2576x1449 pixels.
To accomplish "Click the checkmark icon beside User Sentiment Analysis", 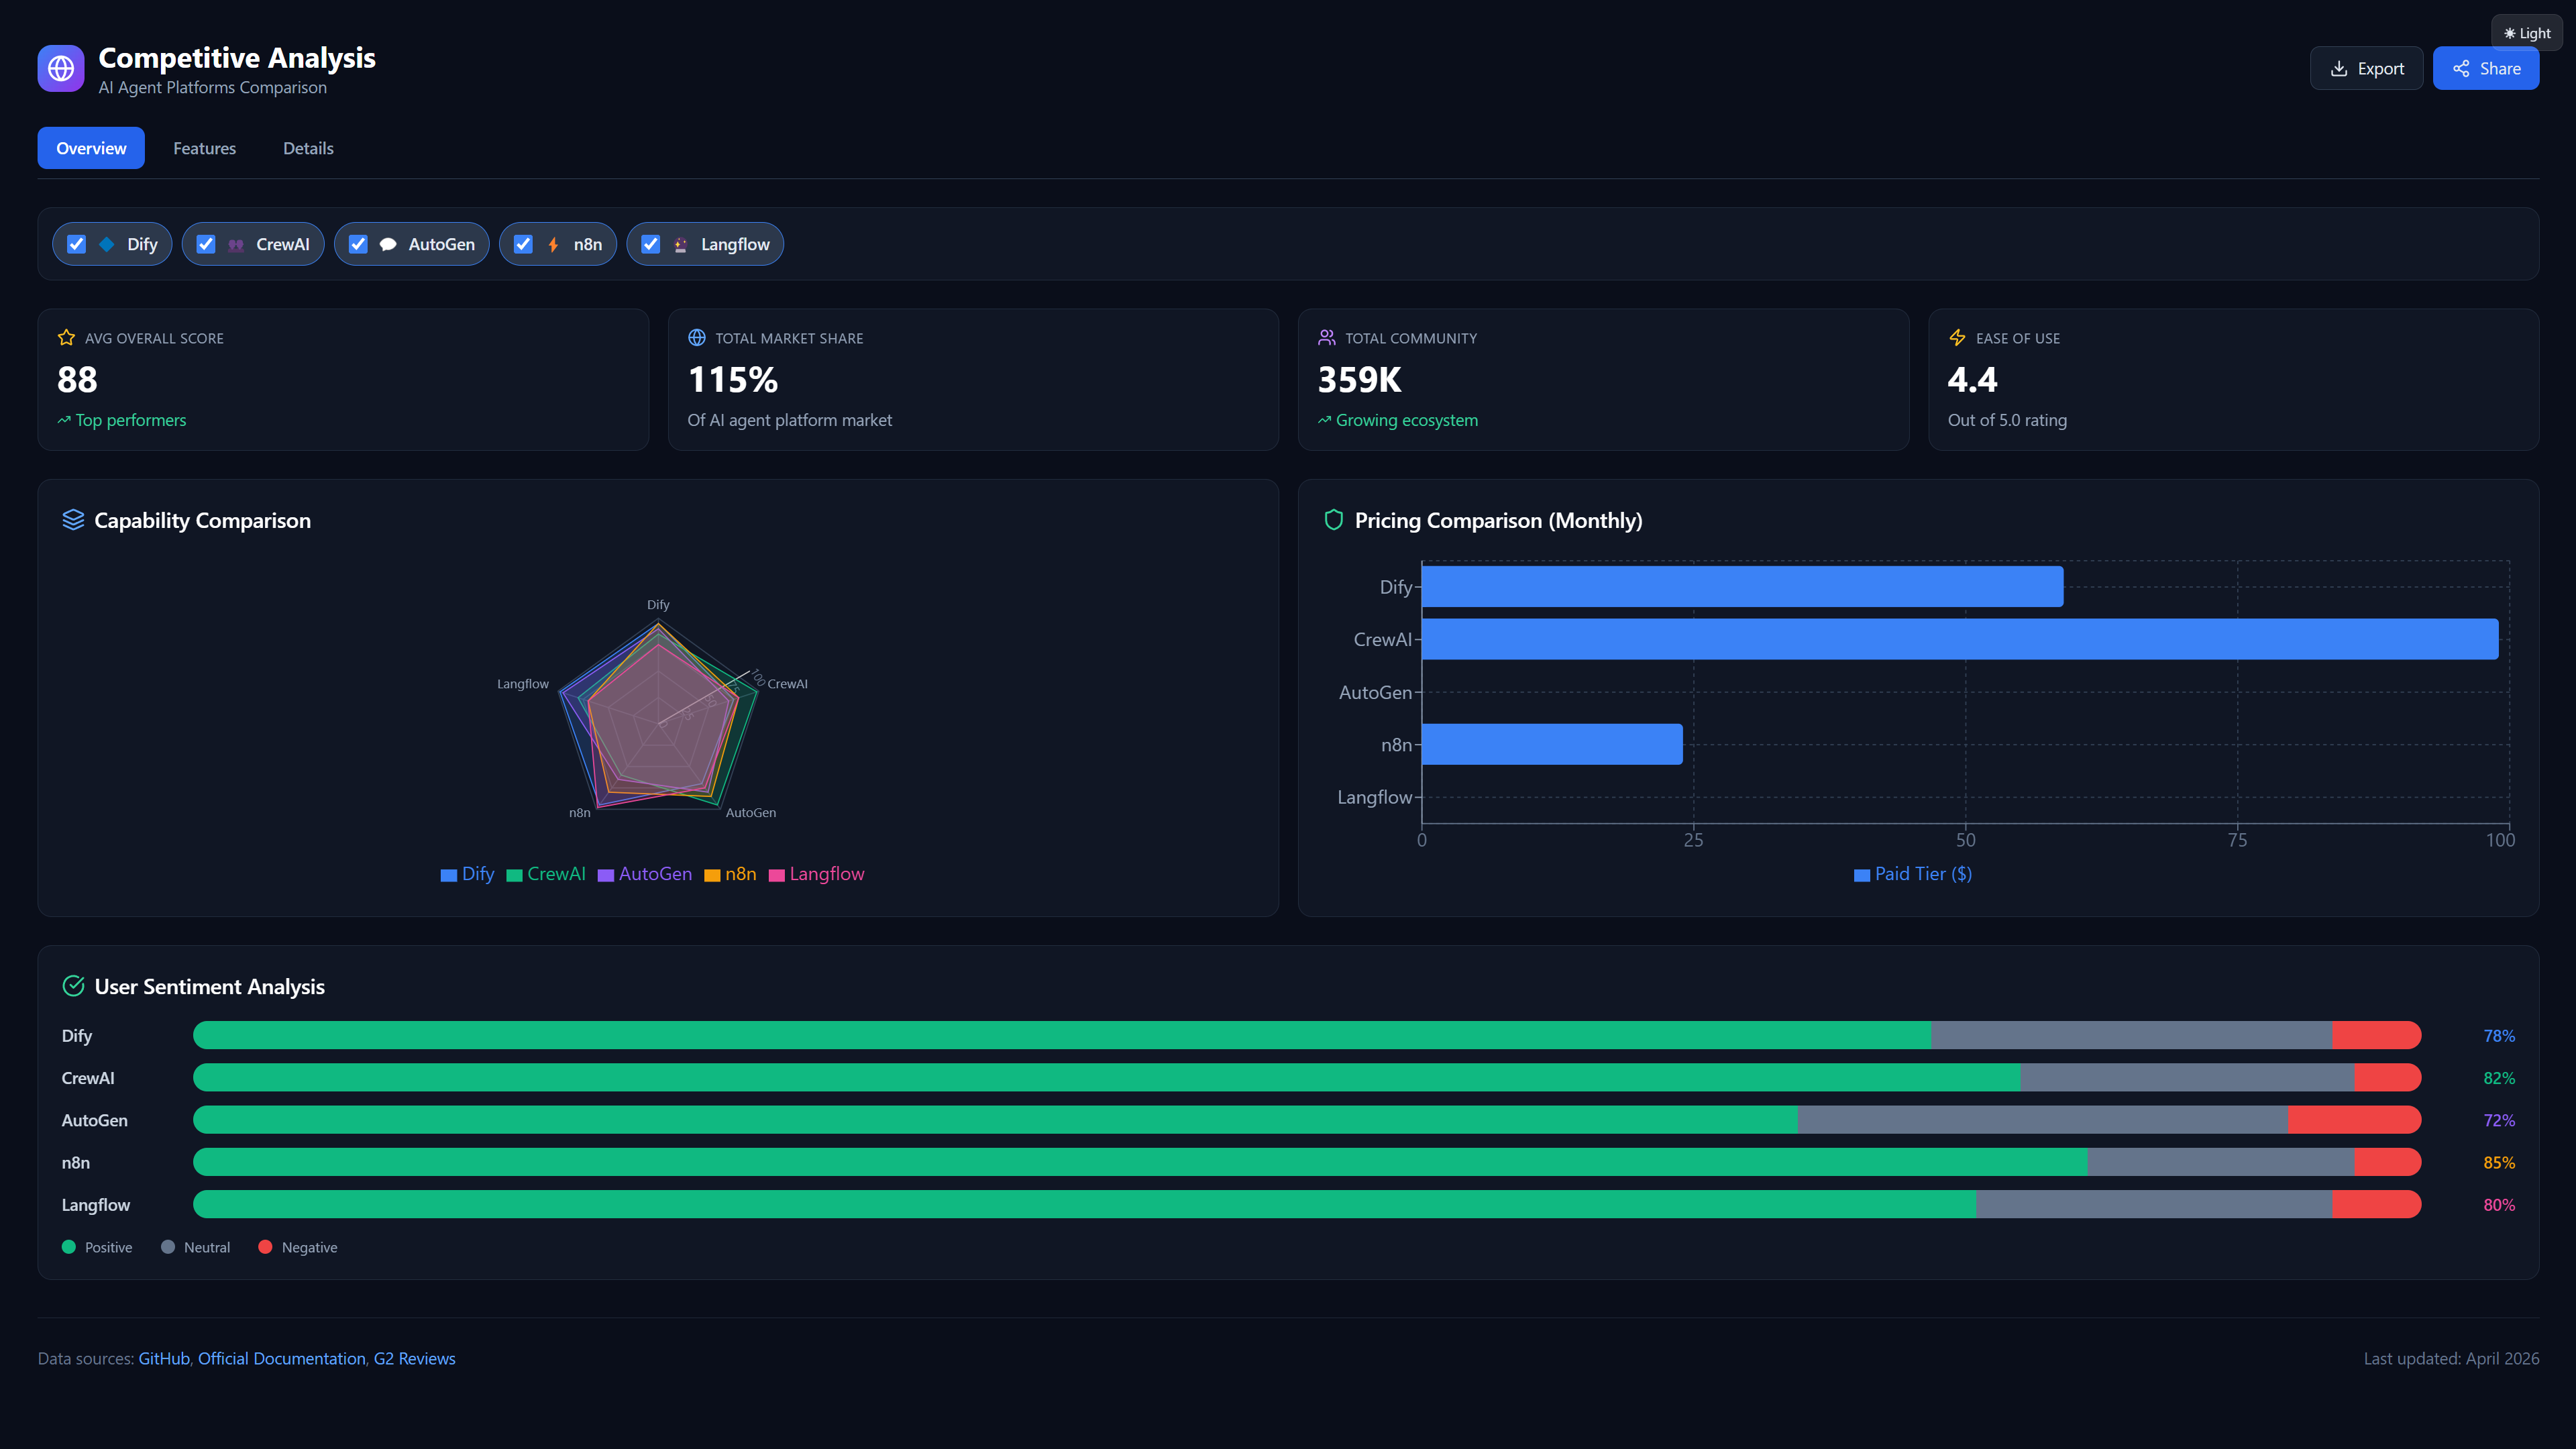I will point(74,985).
